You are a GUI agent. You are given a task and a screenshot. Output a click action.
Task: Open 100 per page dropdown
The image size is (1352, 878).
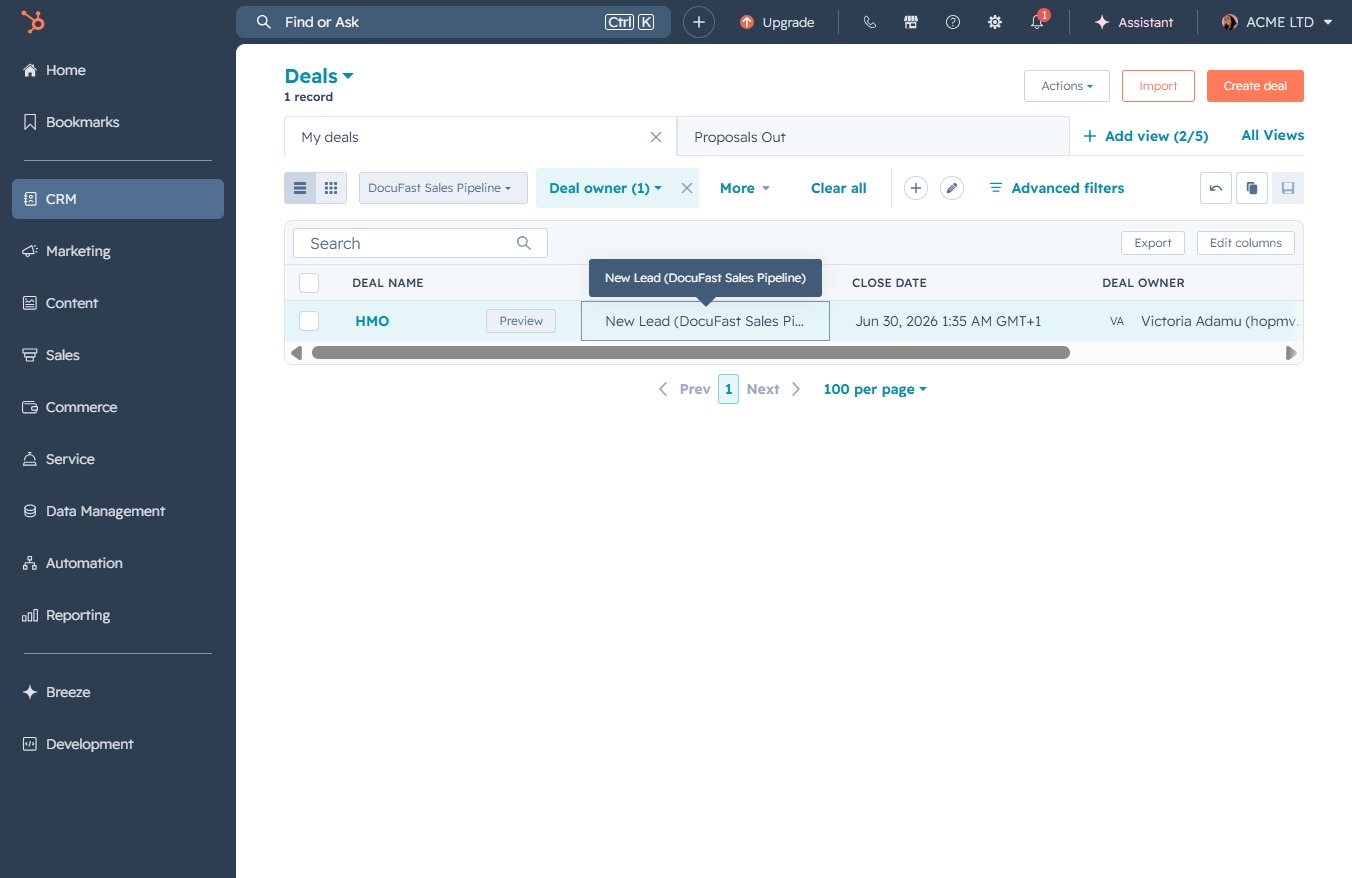click(875, 389)
